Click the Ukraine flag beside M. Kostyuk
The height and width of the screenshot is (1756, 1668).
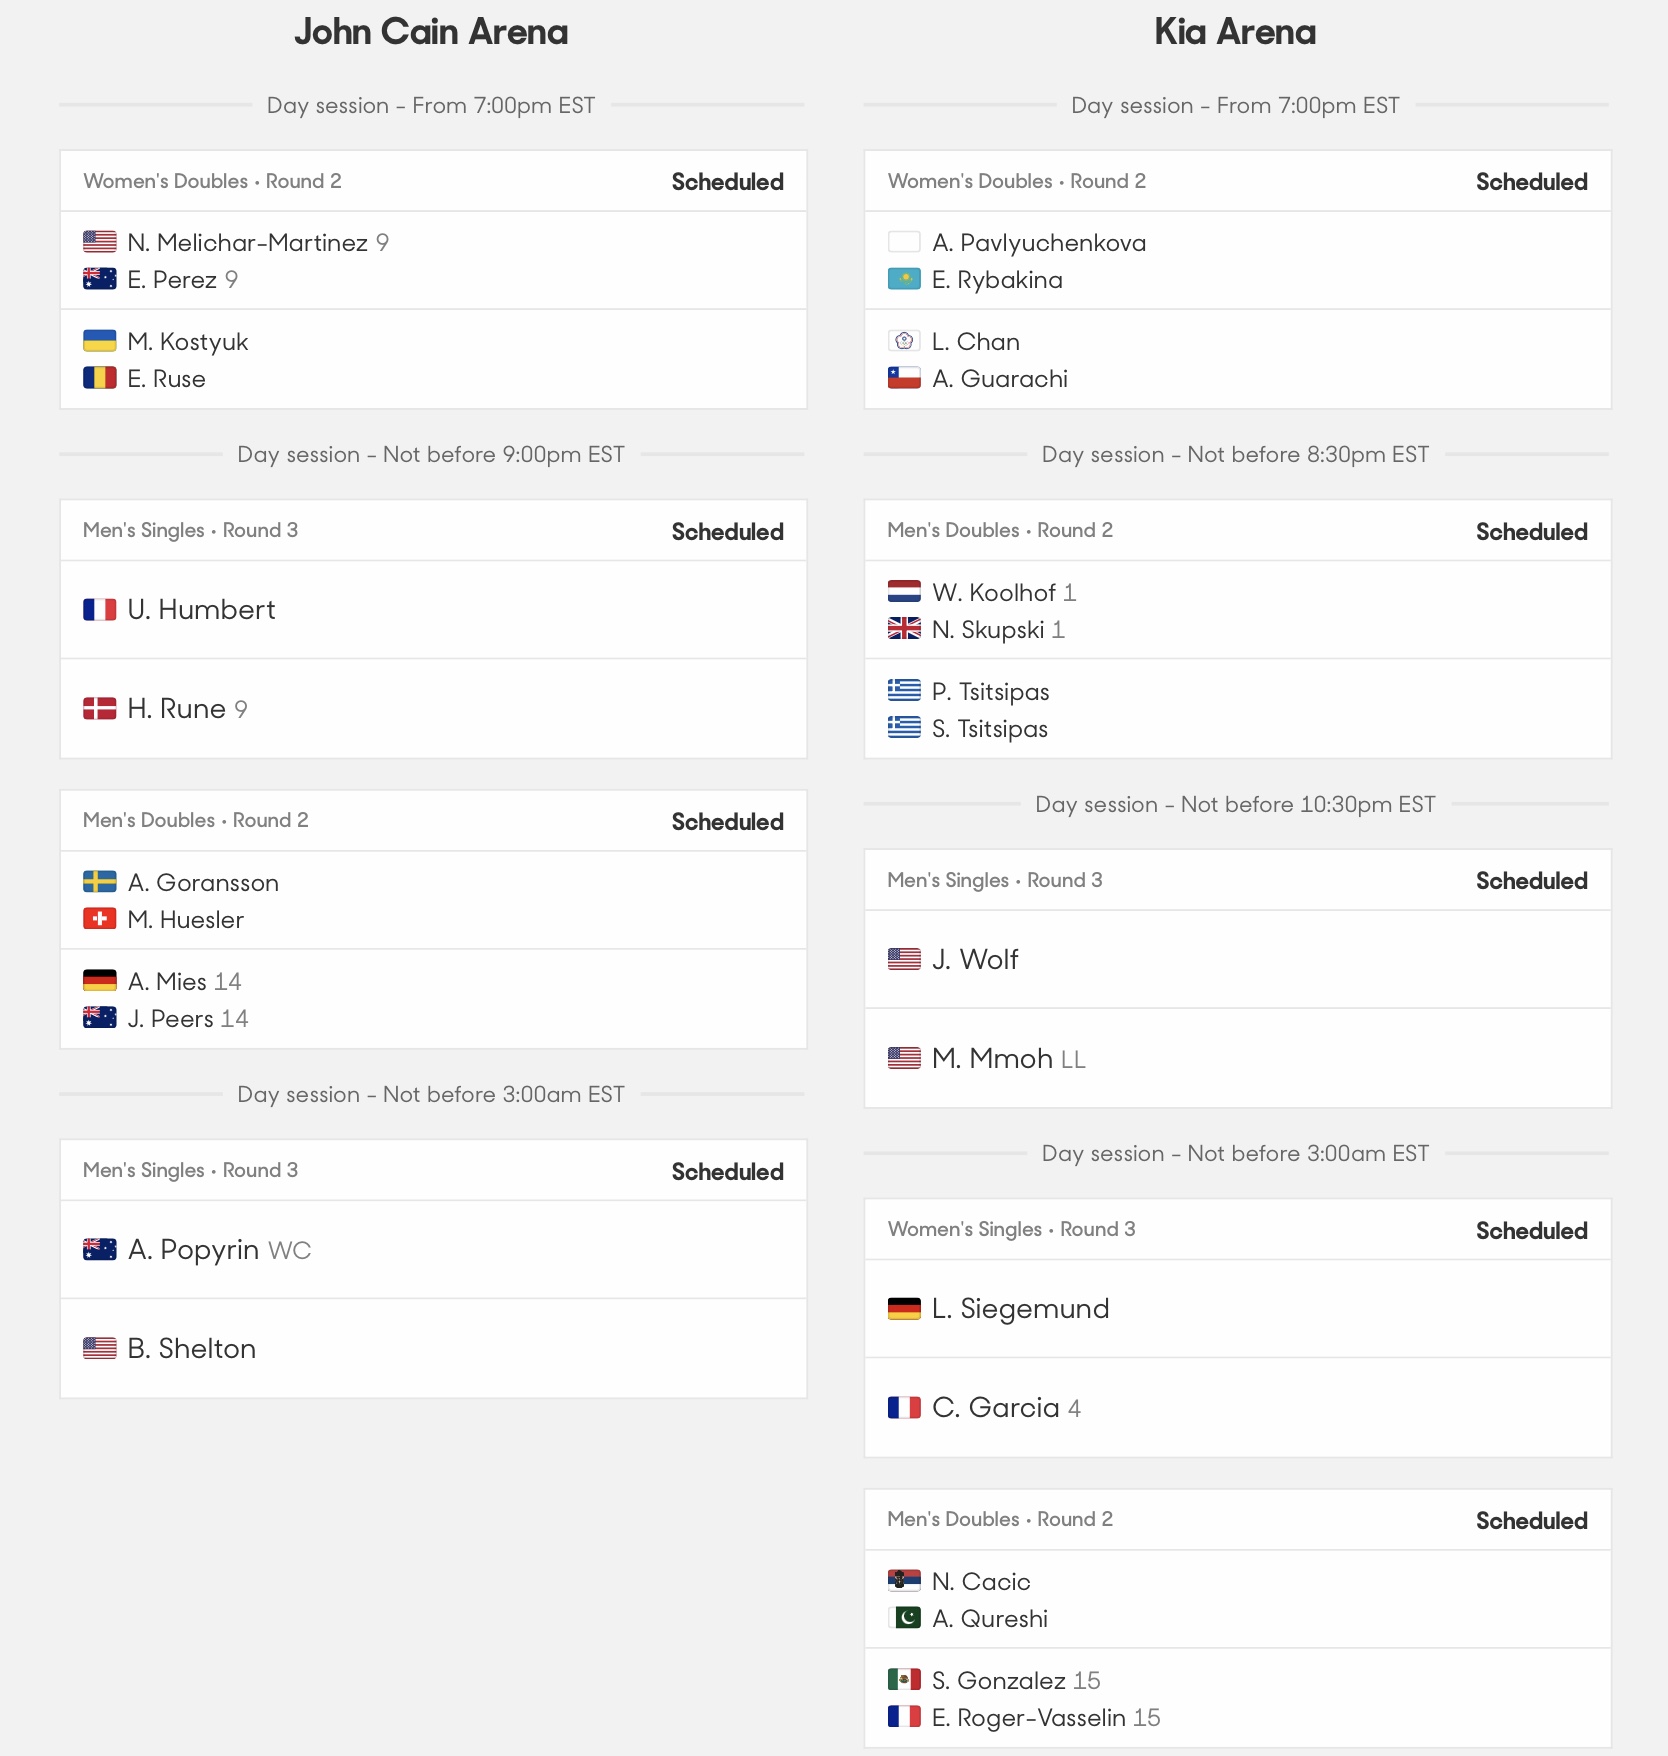pyautogui.click(x=99, y=341)
